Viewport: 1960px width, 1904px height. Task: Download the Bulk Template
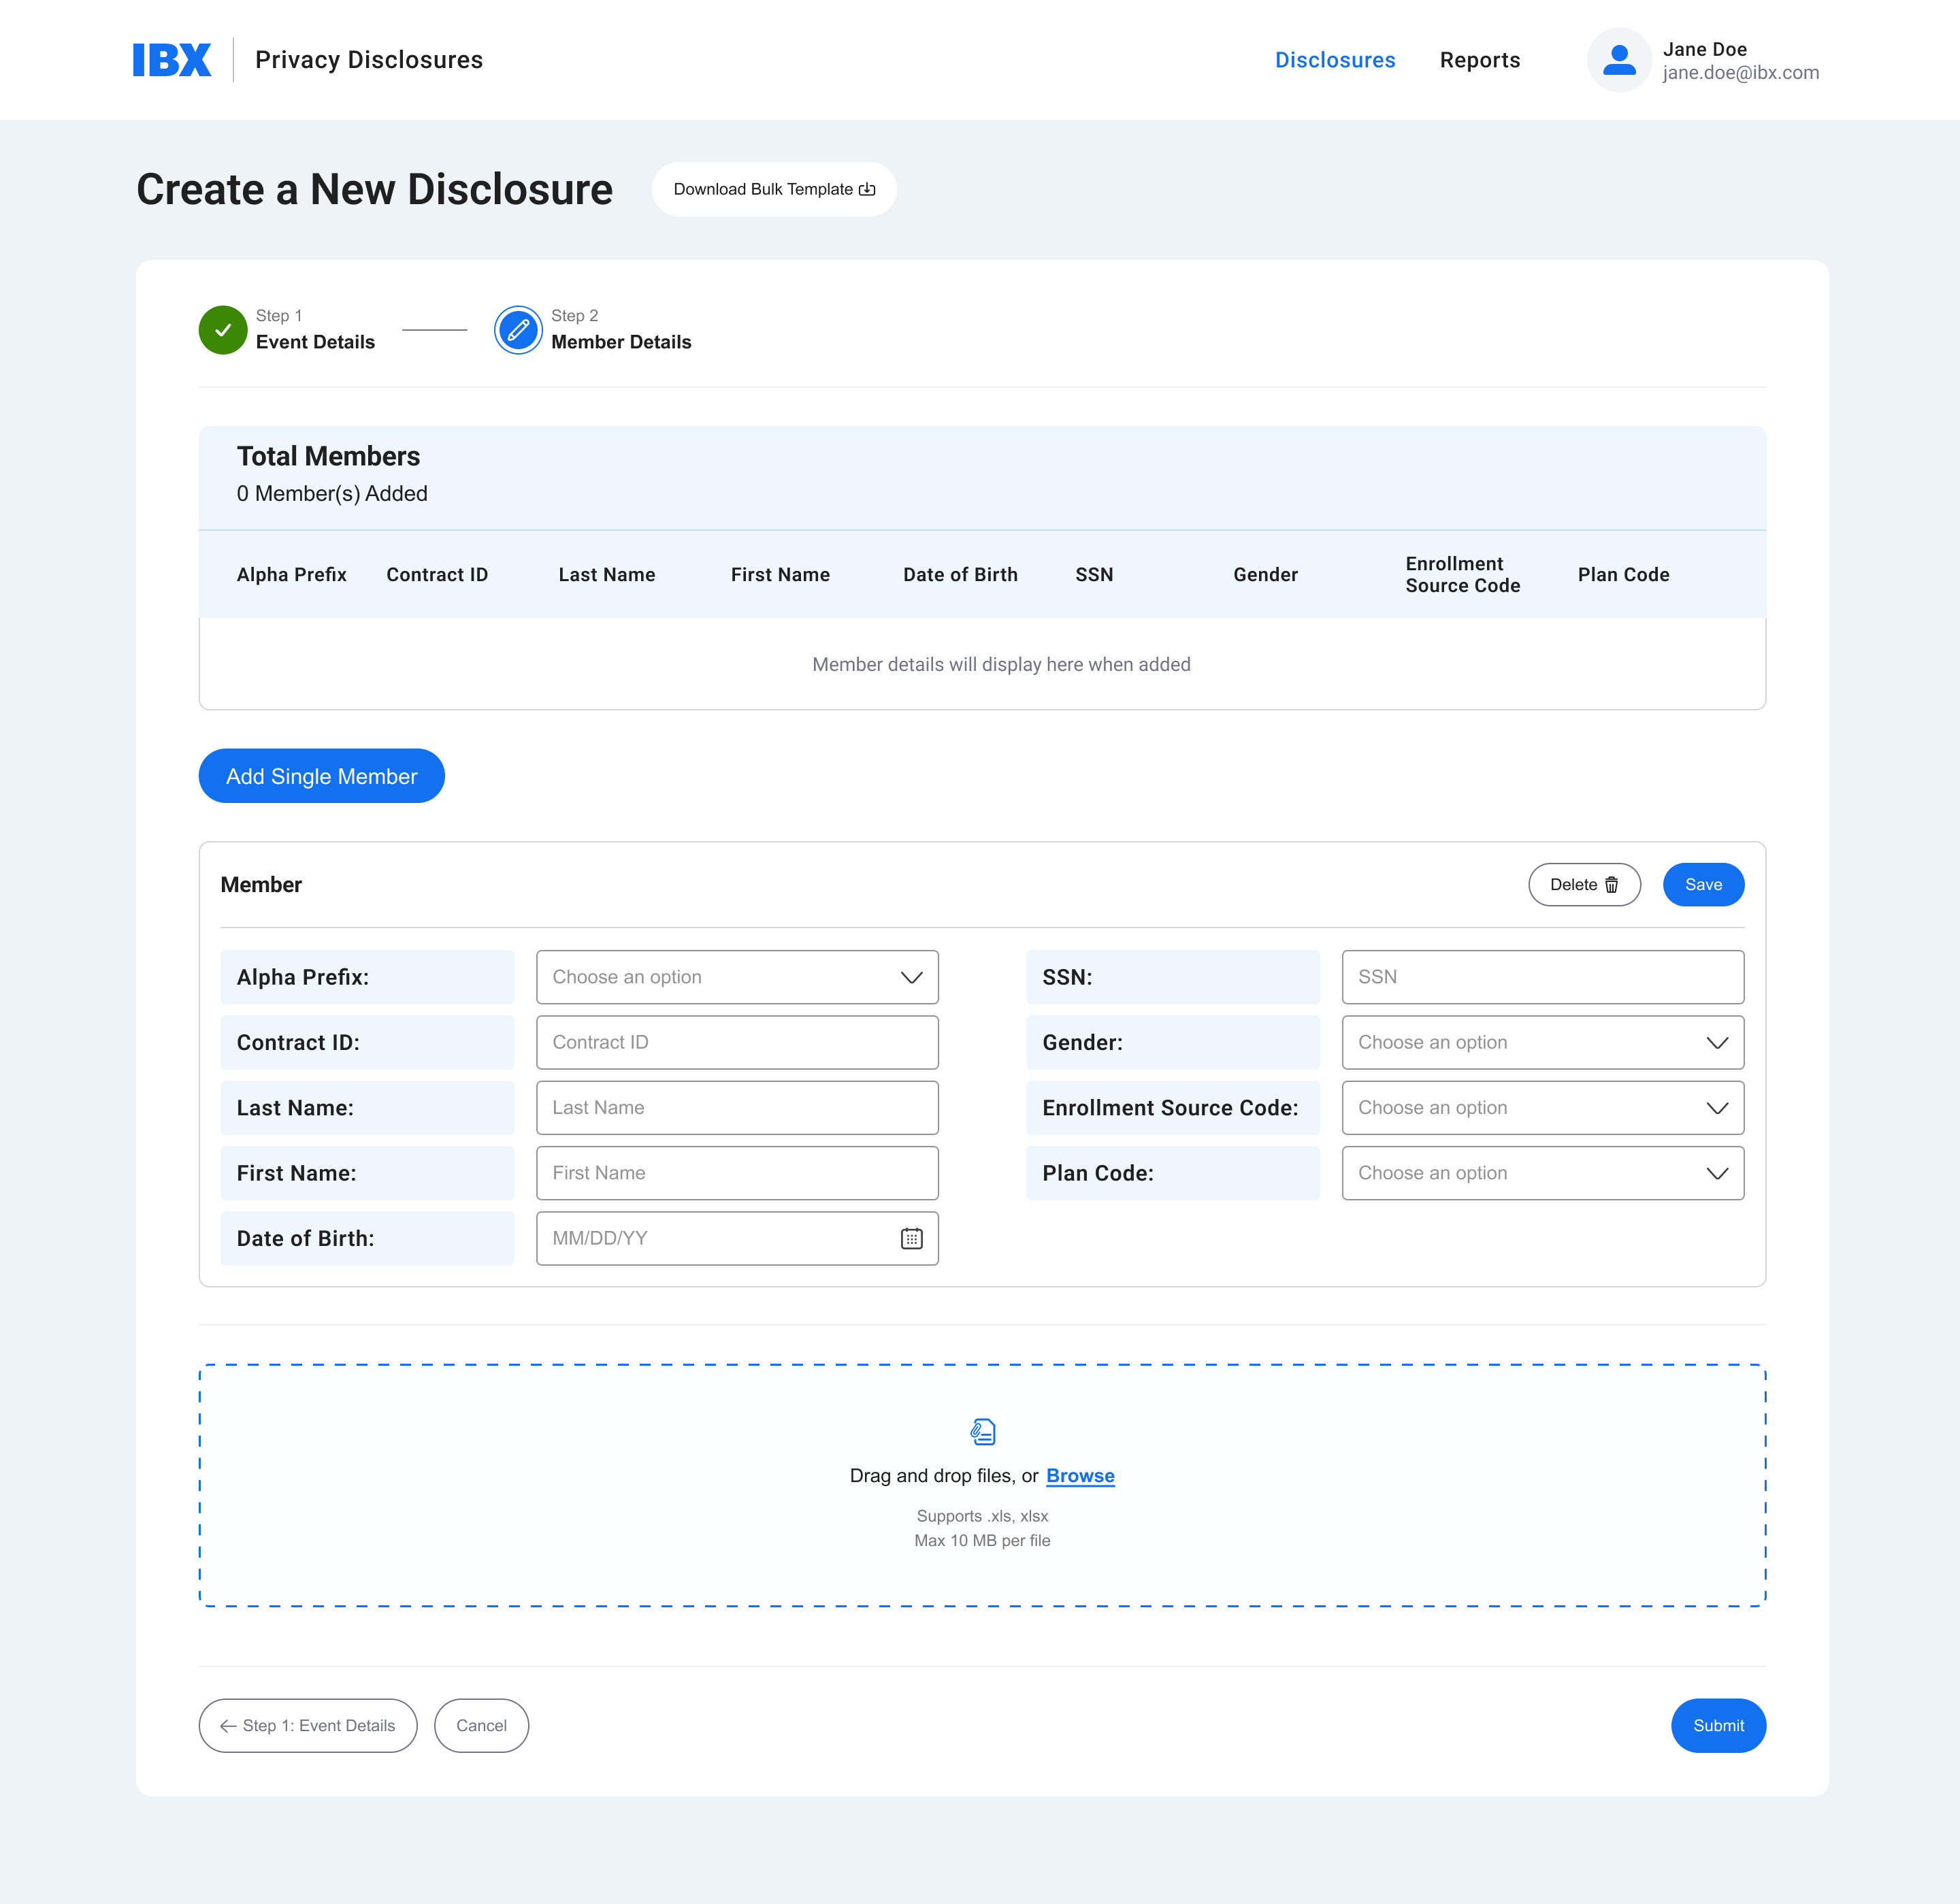point(773,189)
